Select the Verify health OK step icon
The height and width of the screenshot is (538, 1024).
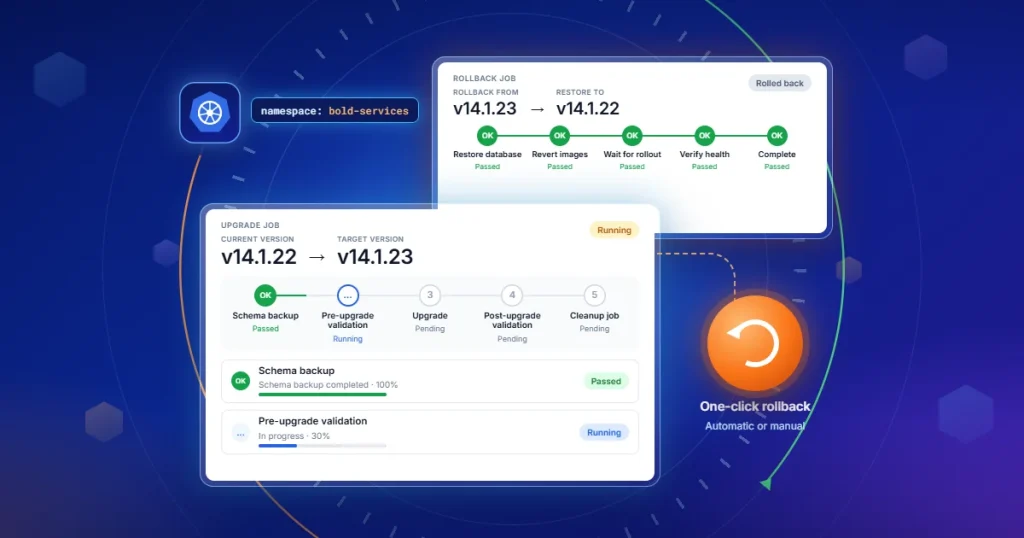coord(704,135)
